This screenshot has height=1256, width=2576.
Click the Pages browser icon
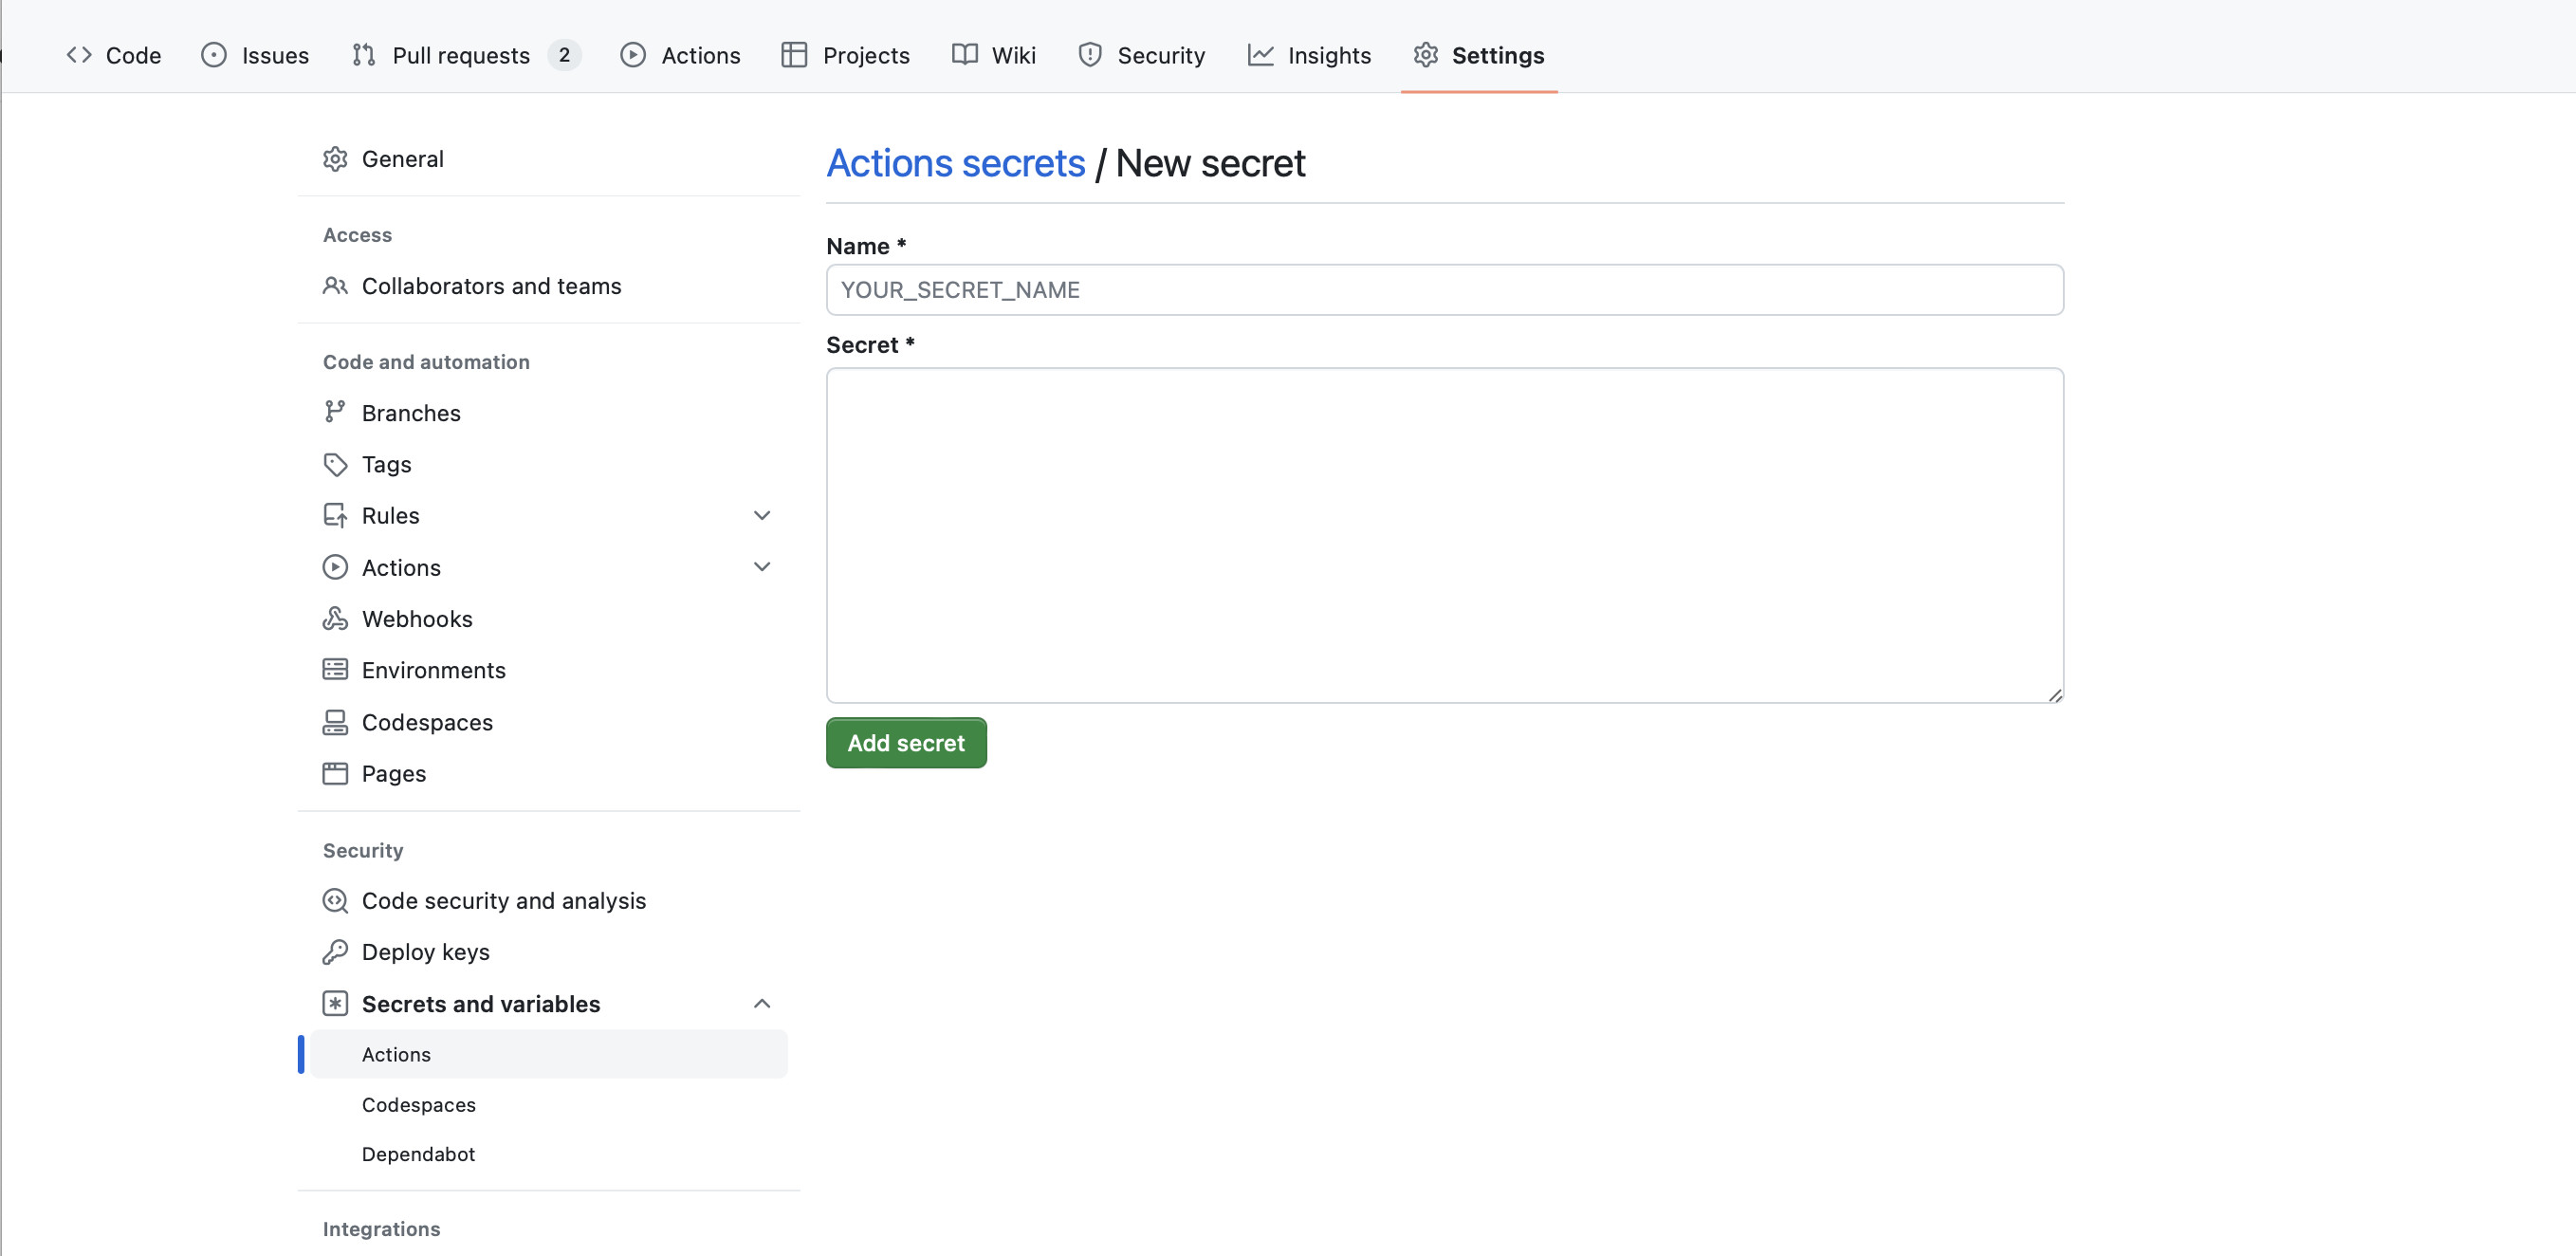pos(335,773)
